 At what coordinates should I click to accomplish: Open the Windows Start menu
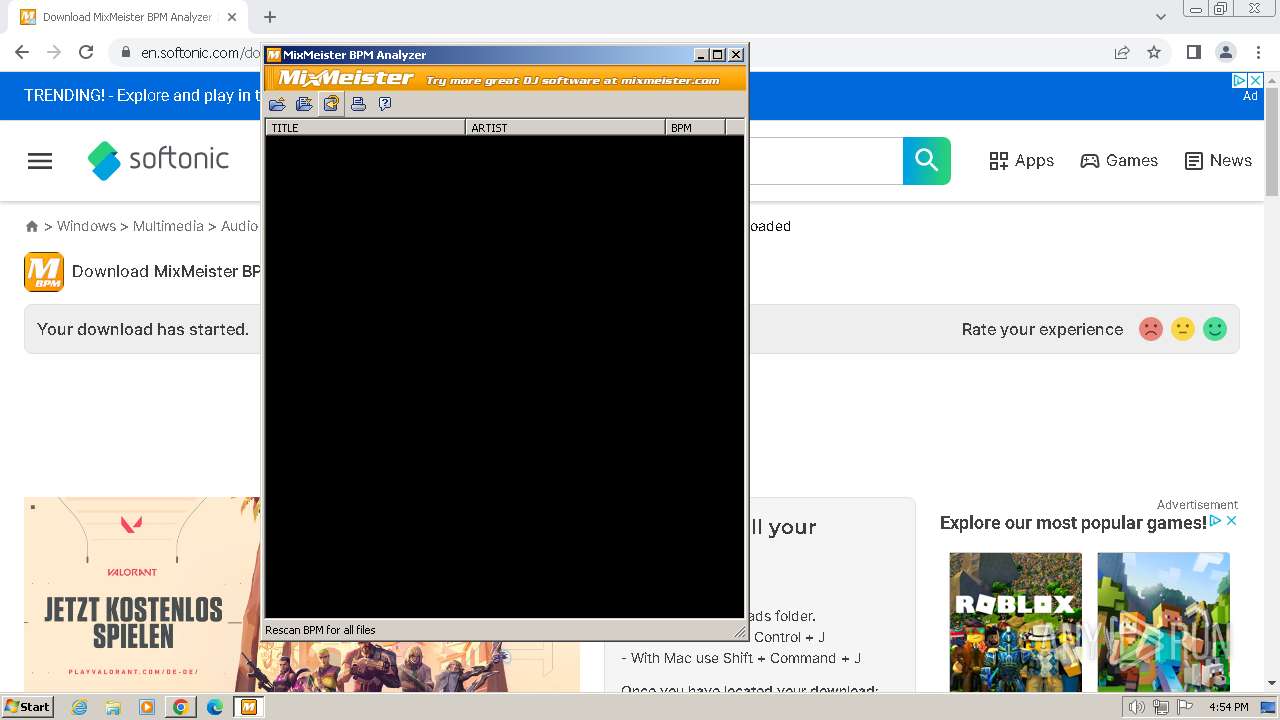tap(28, 707)
